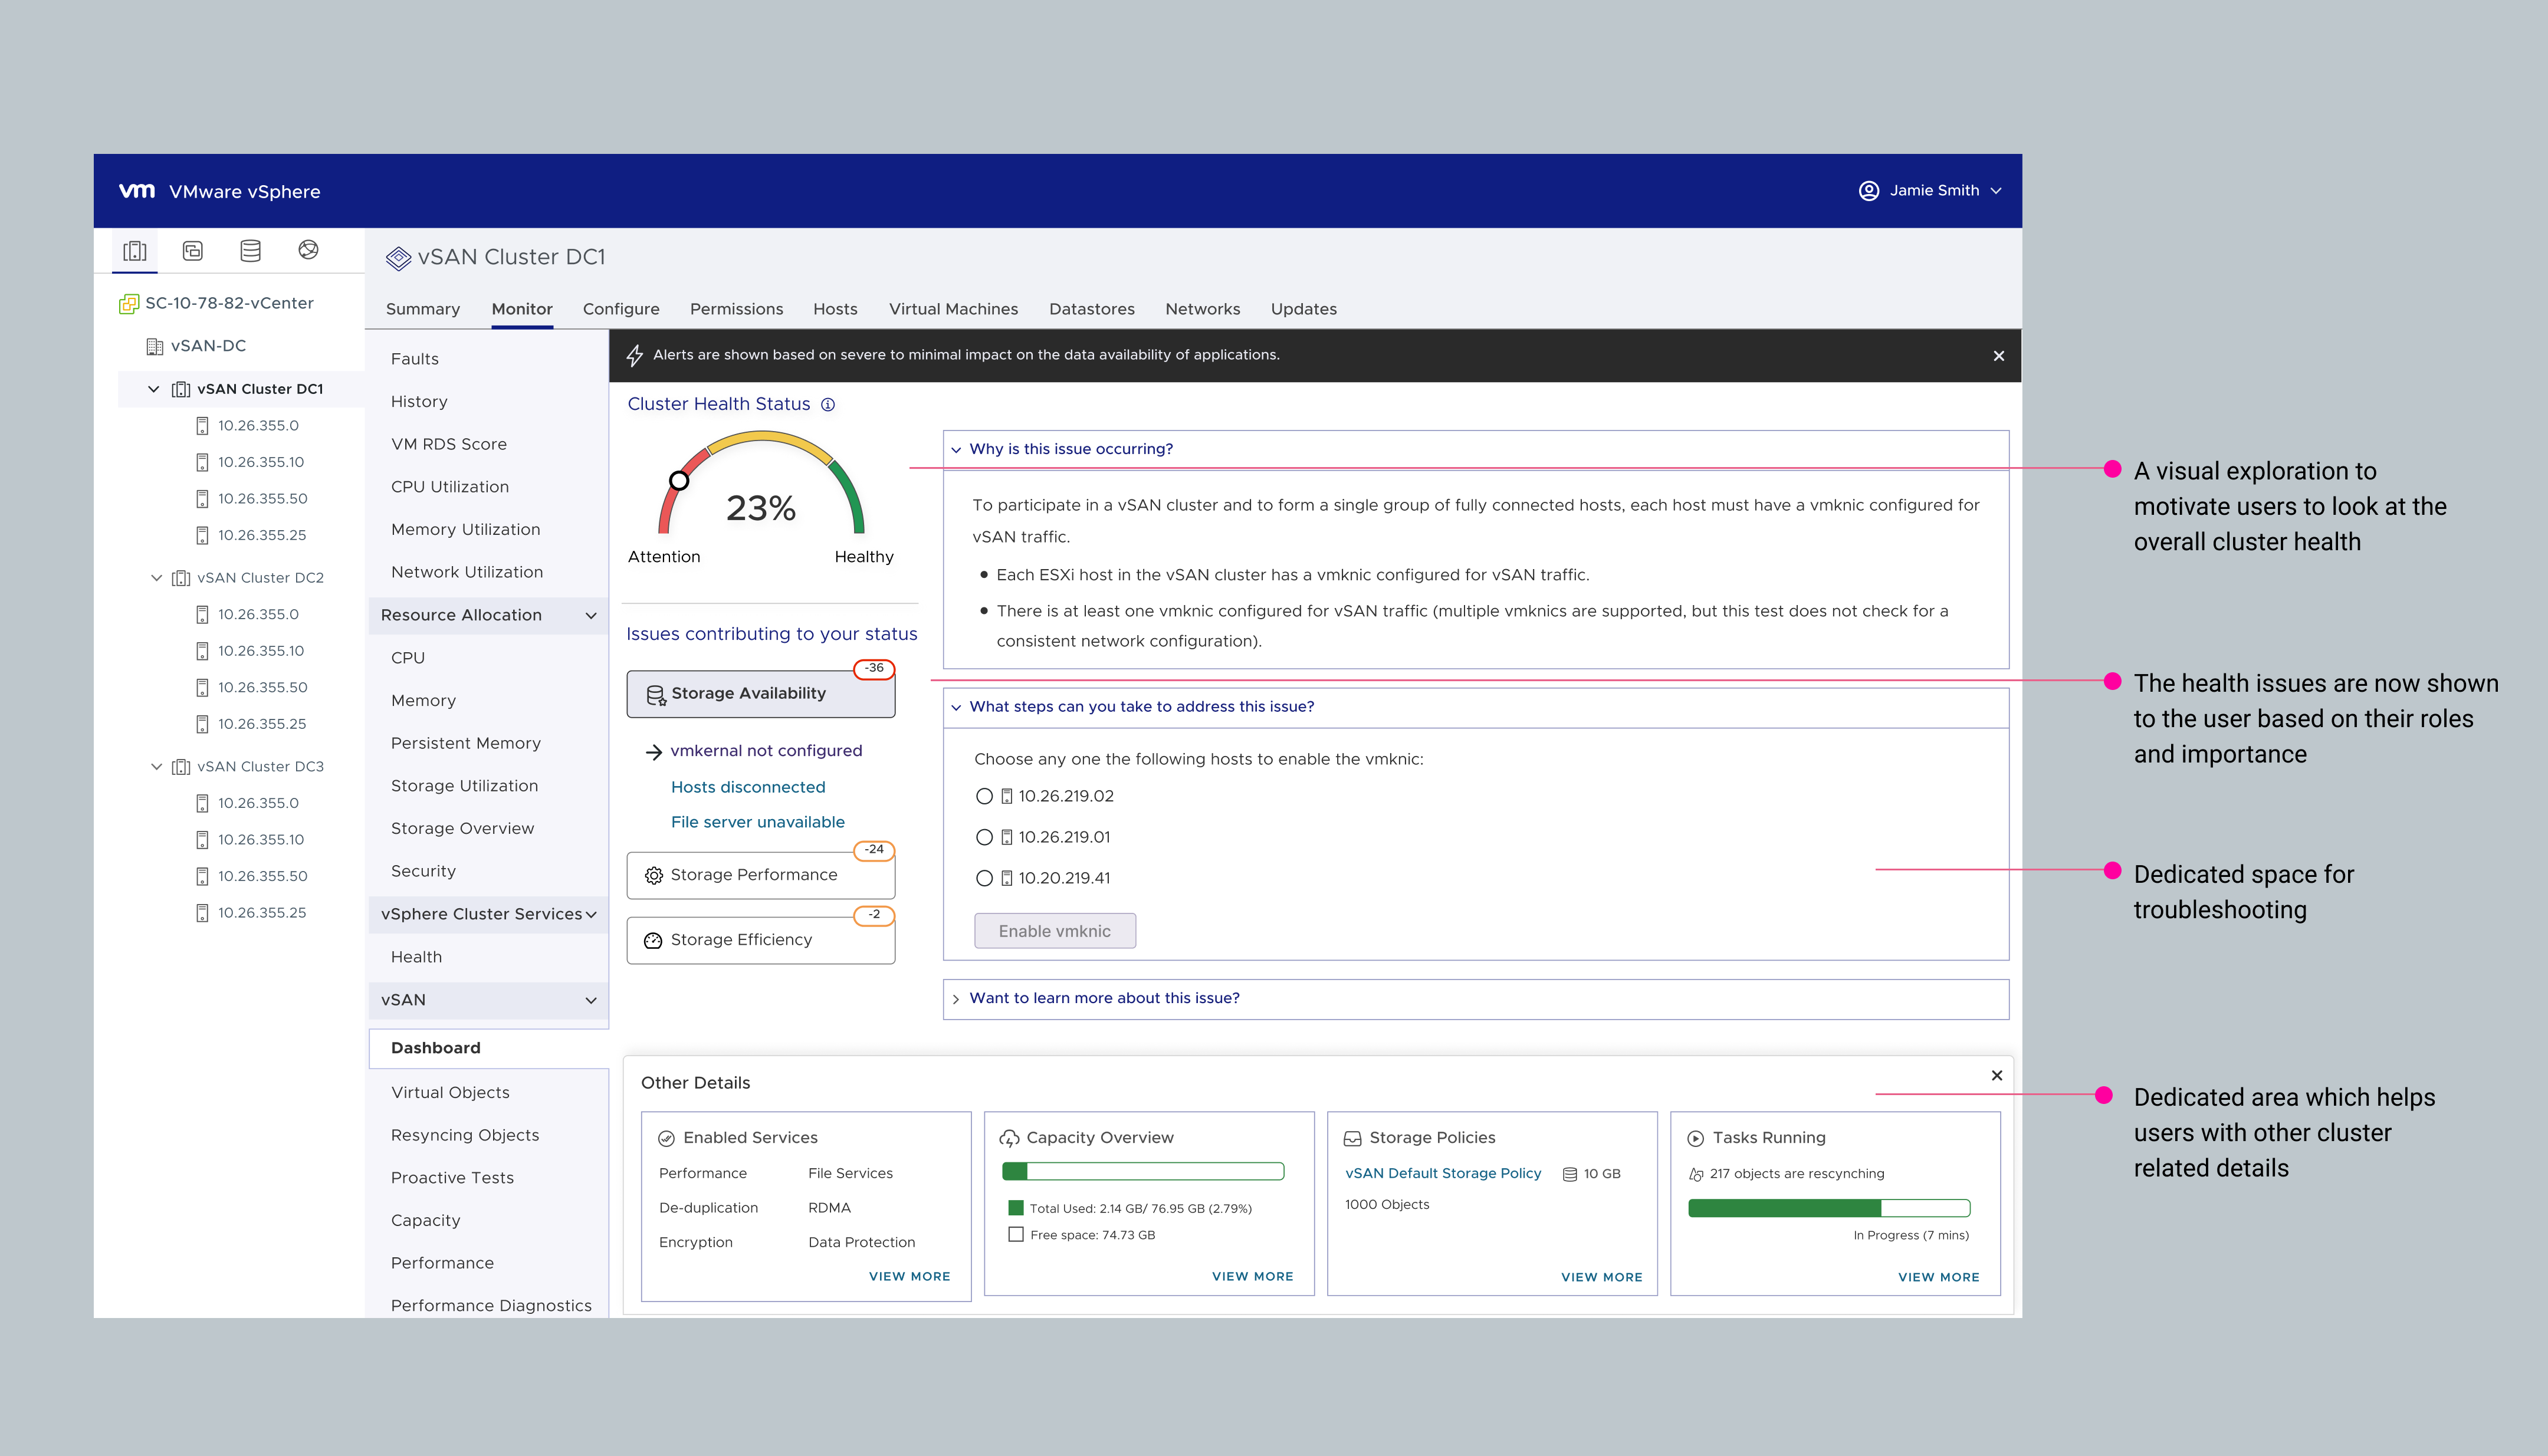Open the Jamie Smith user dropdown
This screenshot has height=1456, width=2548.
pyautogui.click(x=1931, y=191)
